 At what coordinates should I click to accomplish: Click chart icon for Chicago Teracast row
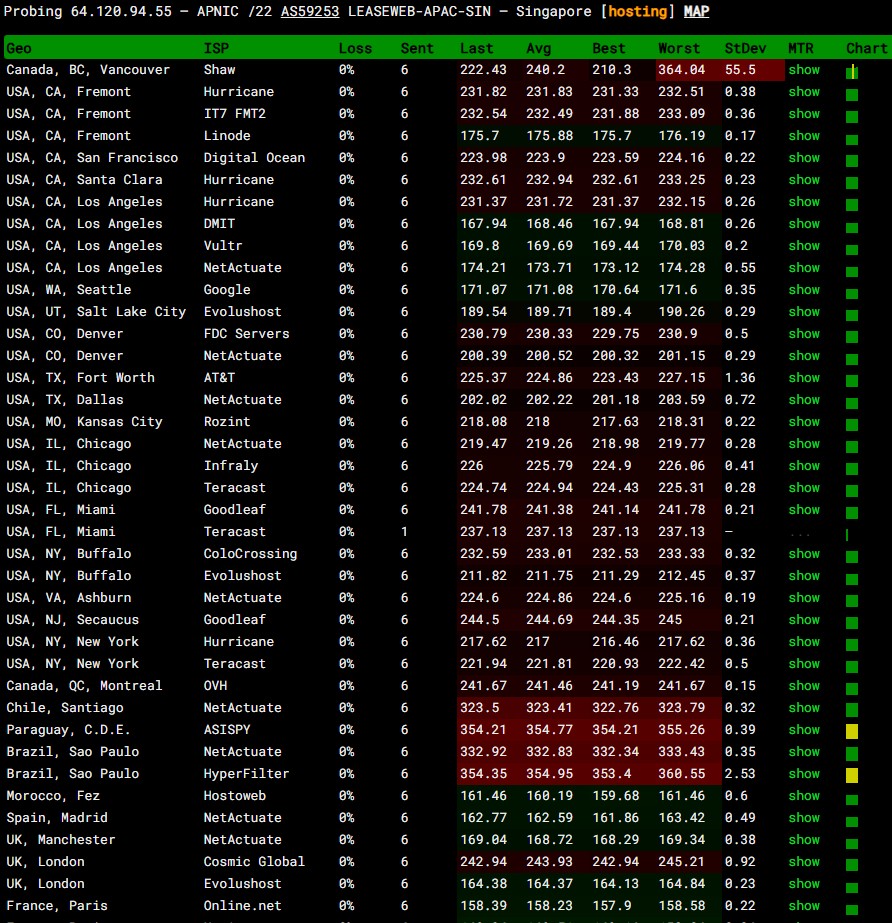(851, 491)
